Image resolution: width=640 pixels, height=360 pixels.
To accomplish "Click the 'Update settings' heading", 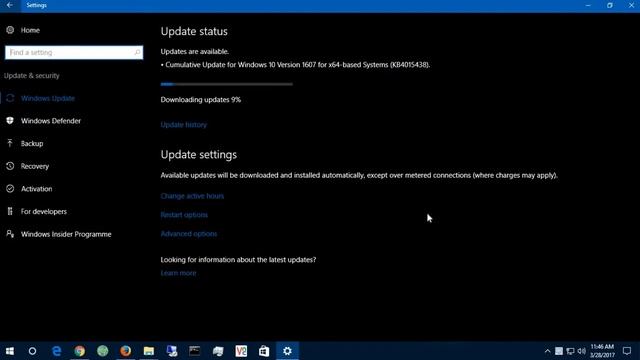I will pos(199,155).
